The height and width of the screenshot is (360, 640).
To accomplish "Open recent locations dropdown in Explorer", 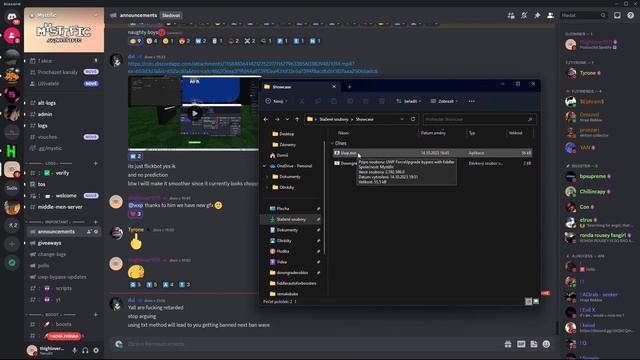I will [287, 119].
